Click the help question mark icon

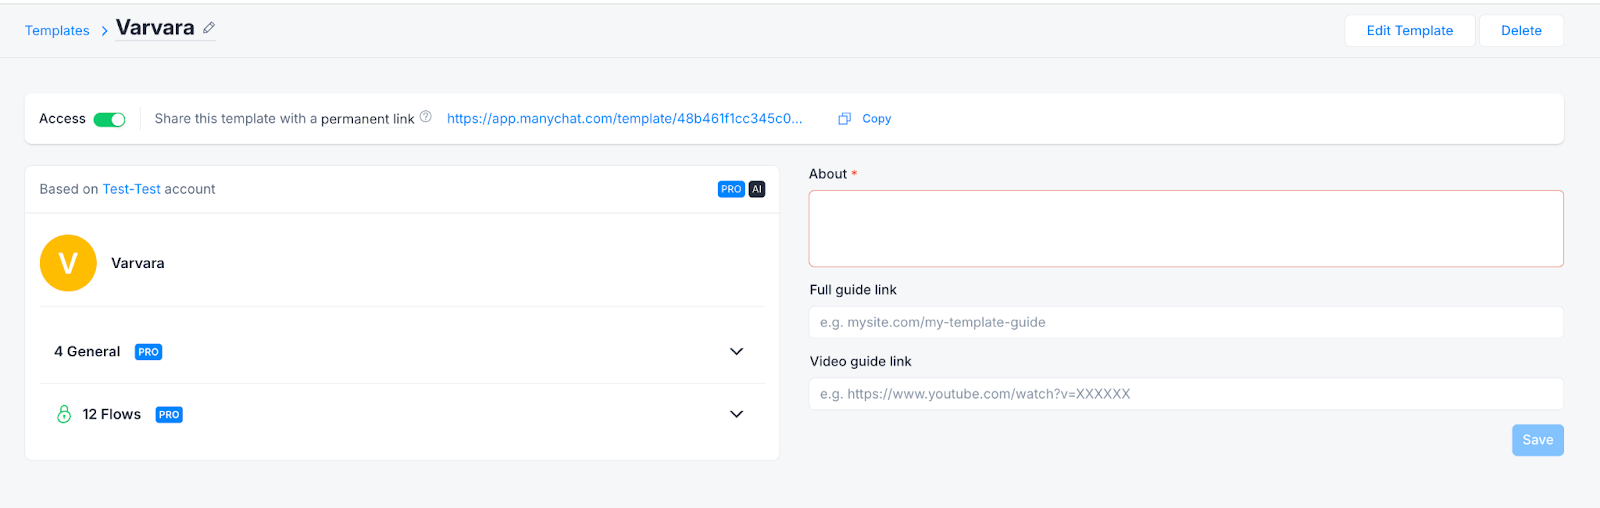click(426, 117)
